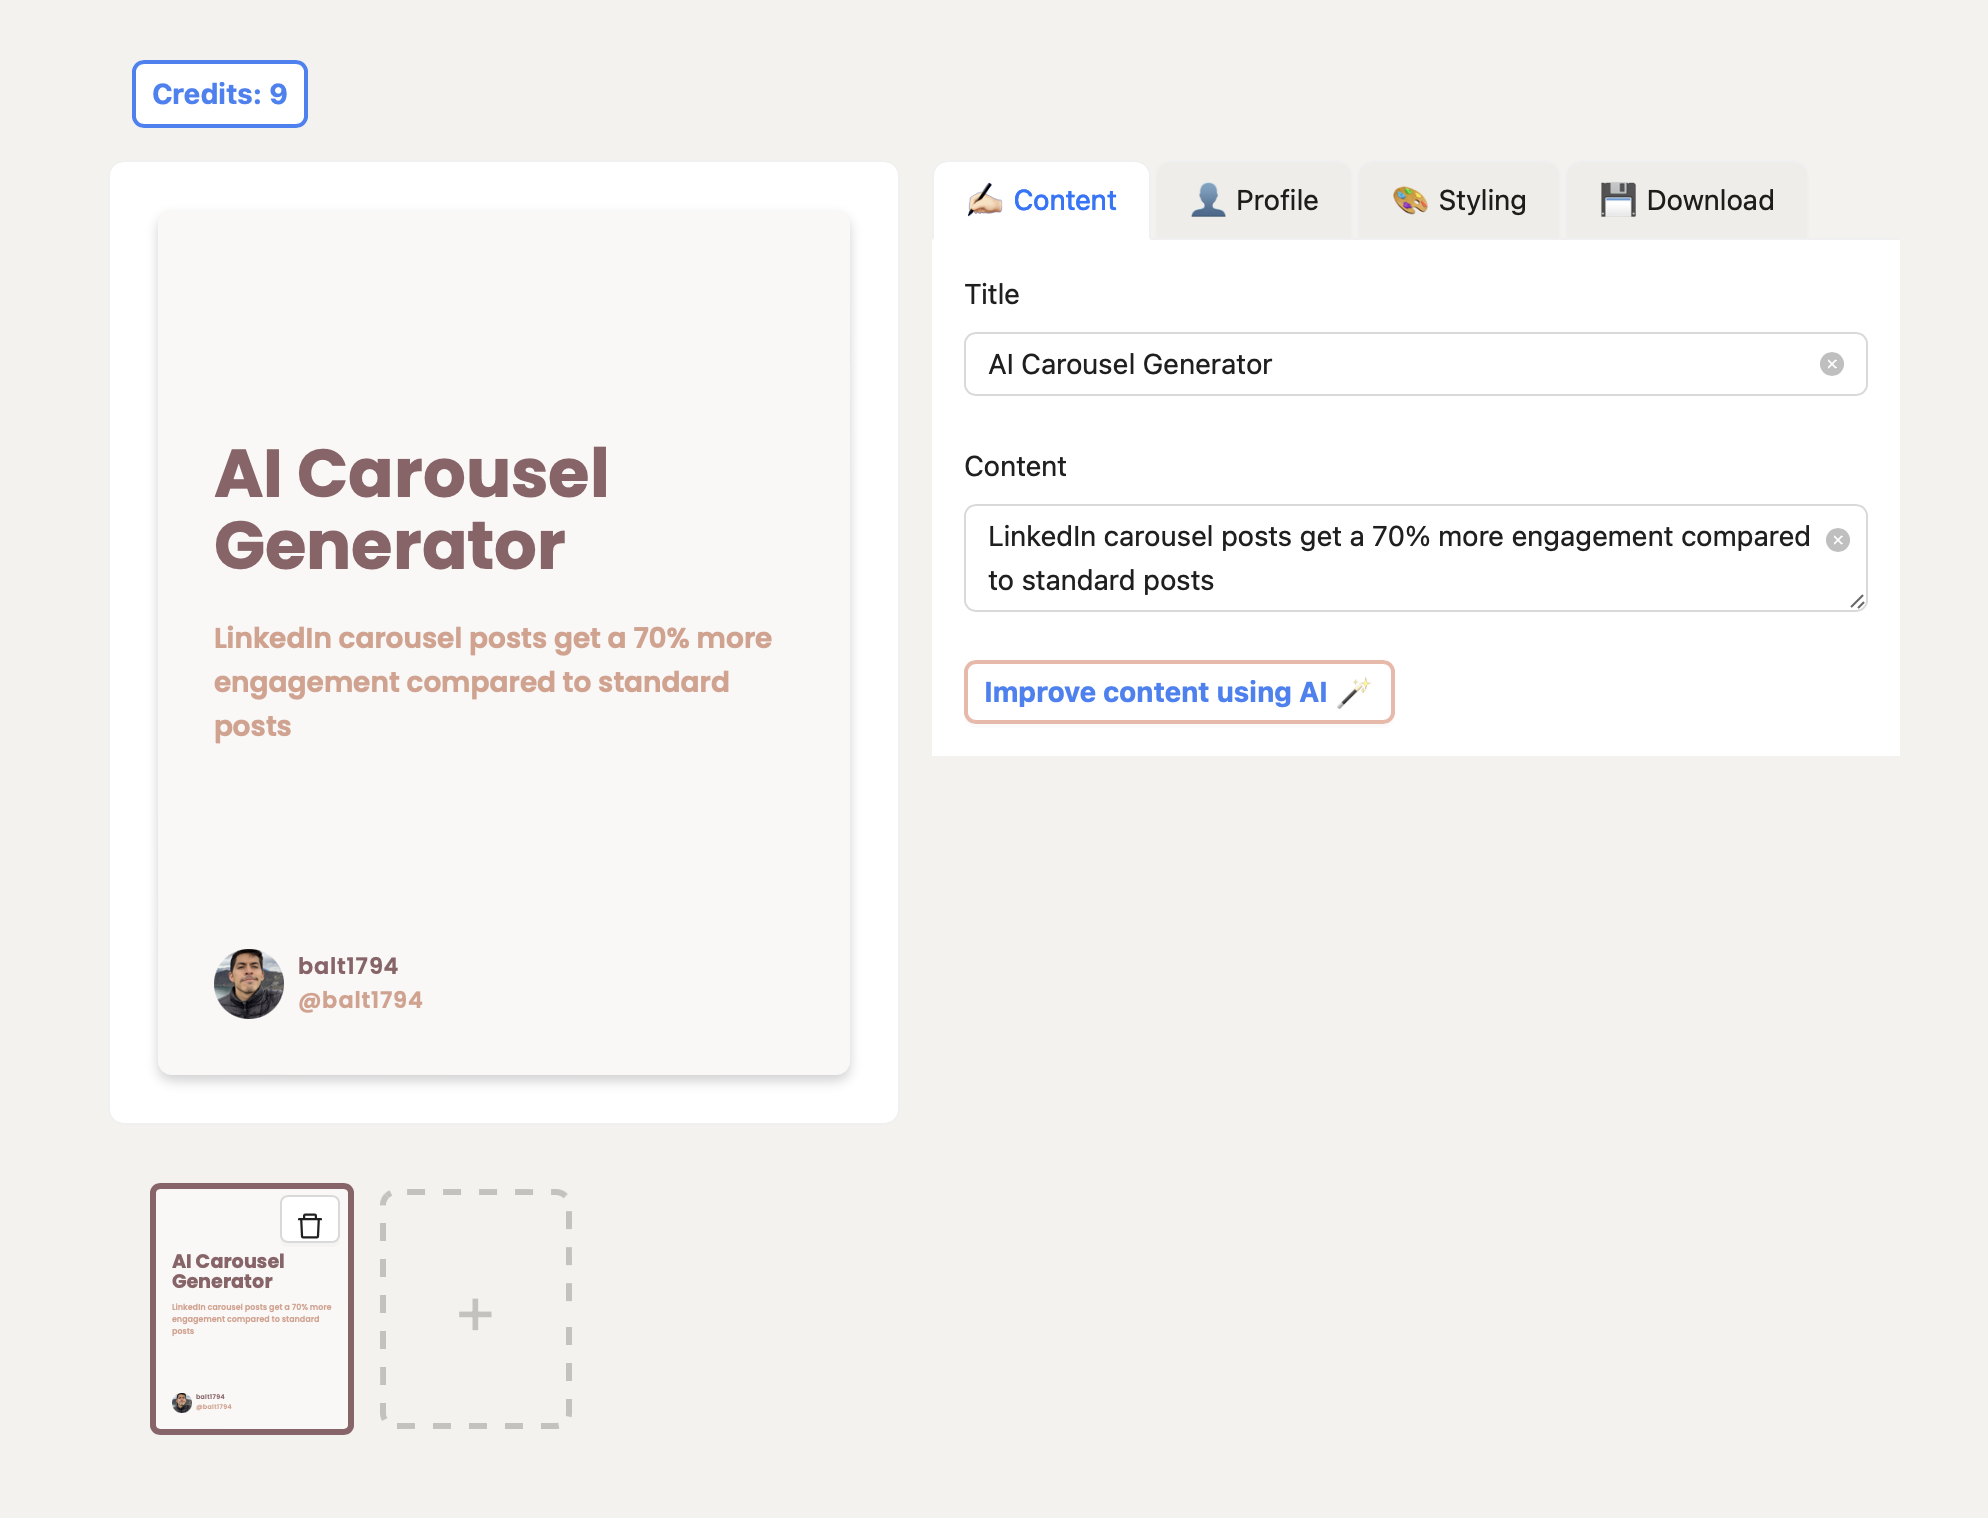Click the Credits: 9 button
The height and width of the screenshot is (1518, 1988).
(219, 94)
